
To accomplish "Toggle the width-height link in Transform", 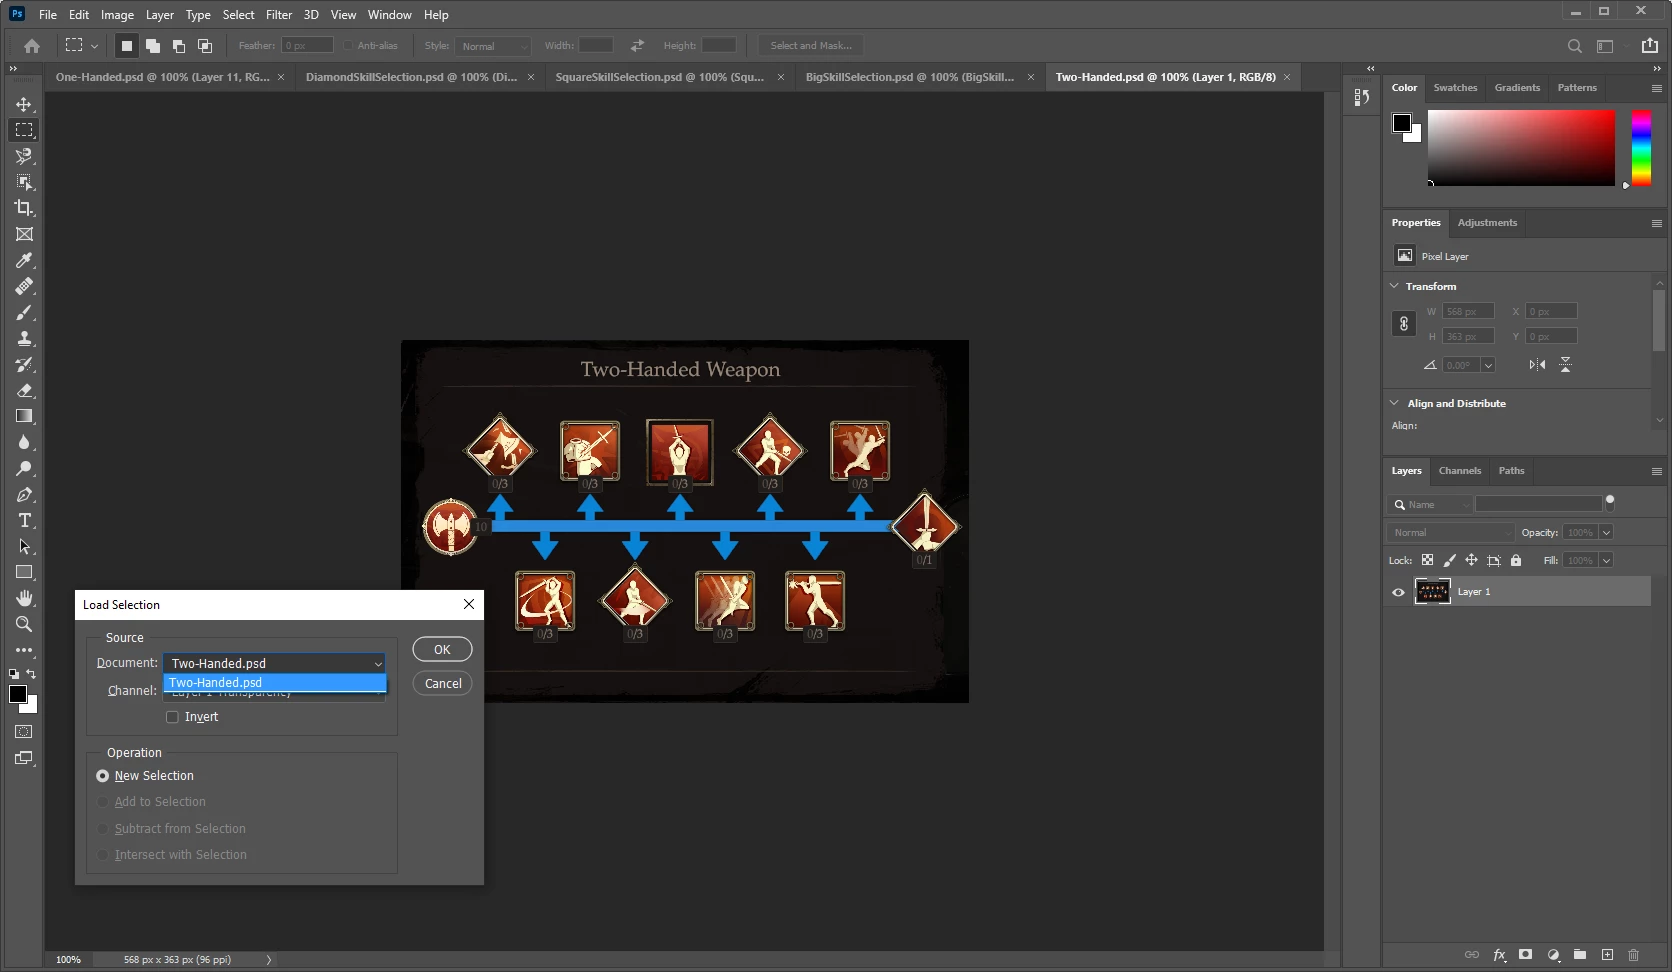I will 1404,324.
